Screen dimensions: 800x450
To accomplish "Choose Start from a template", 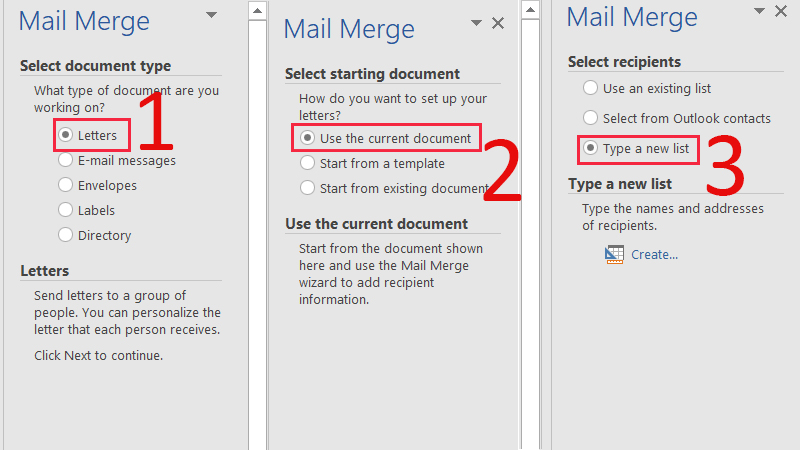I will tap(307, 163).
